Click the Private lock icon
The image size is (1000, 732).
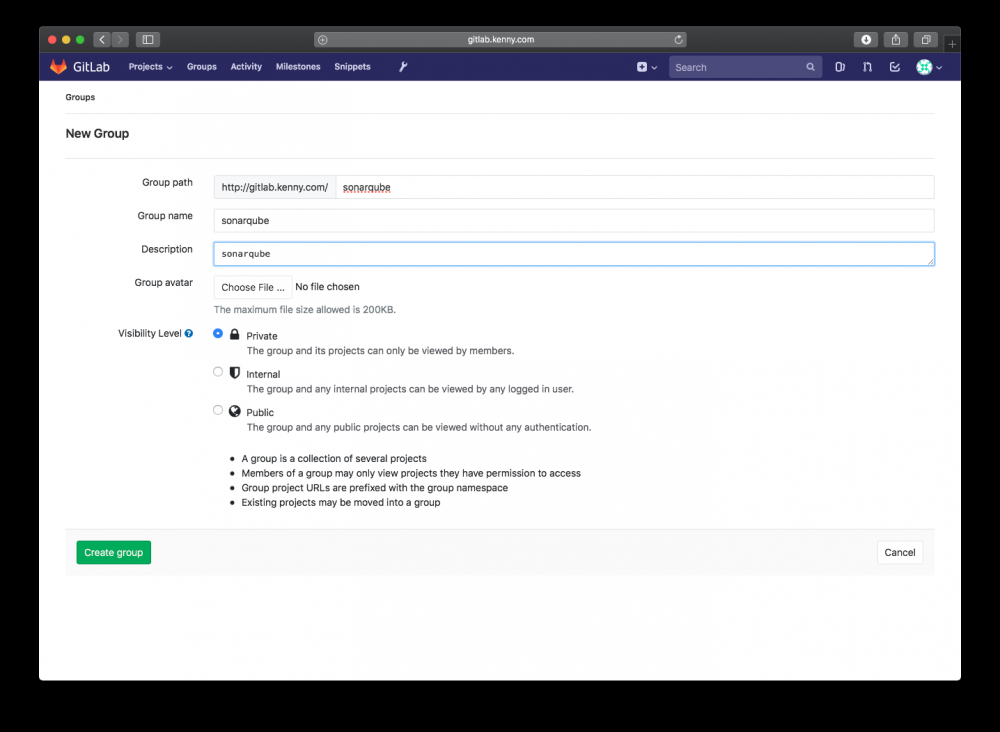pos(235,335)
